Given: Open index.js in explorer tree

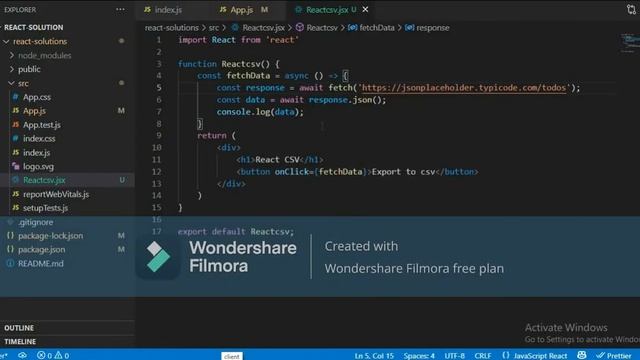Looking at the screenshot, I should point(36,153).
